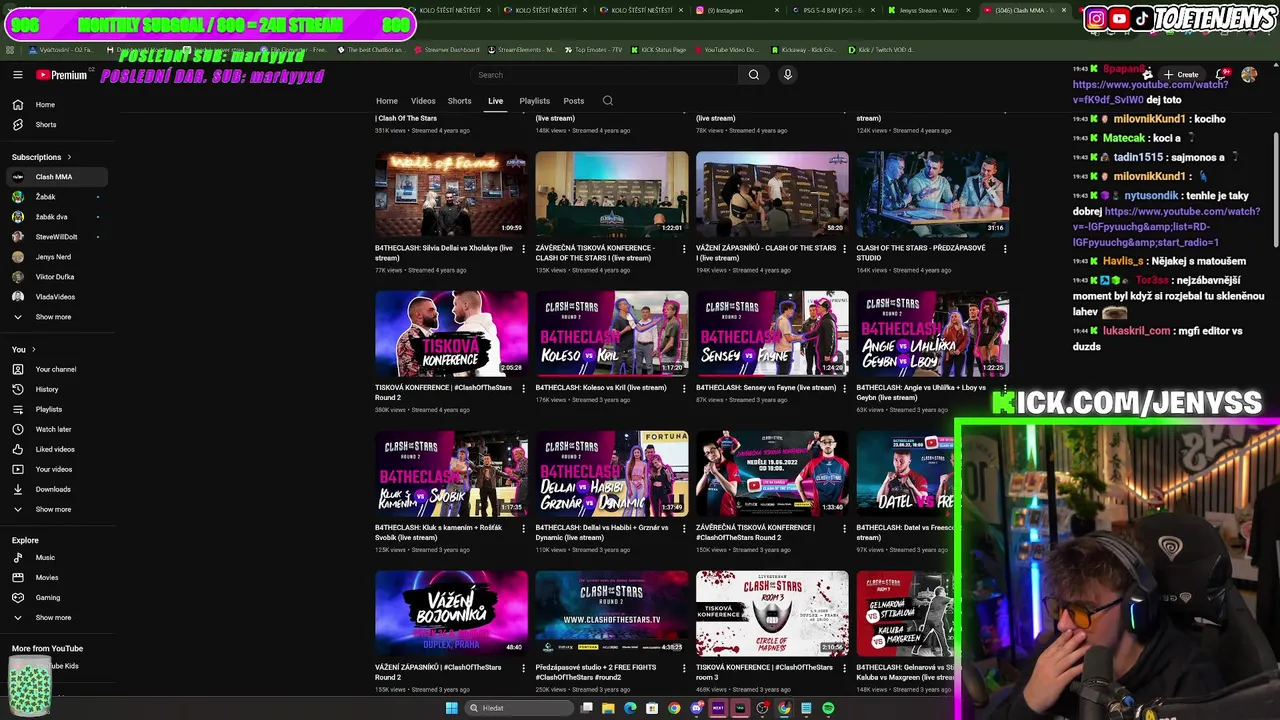The height and width of the screenshot is (720, 1280).
Task: Click the YouTube Premium logo
Action: 62,75
